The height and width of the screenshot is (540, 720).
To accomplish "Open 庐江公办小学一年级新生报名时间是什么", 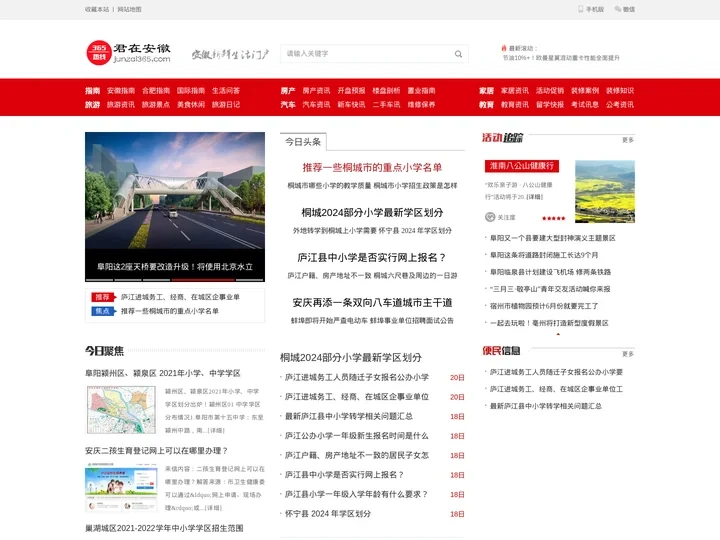I will click(356, 436).
